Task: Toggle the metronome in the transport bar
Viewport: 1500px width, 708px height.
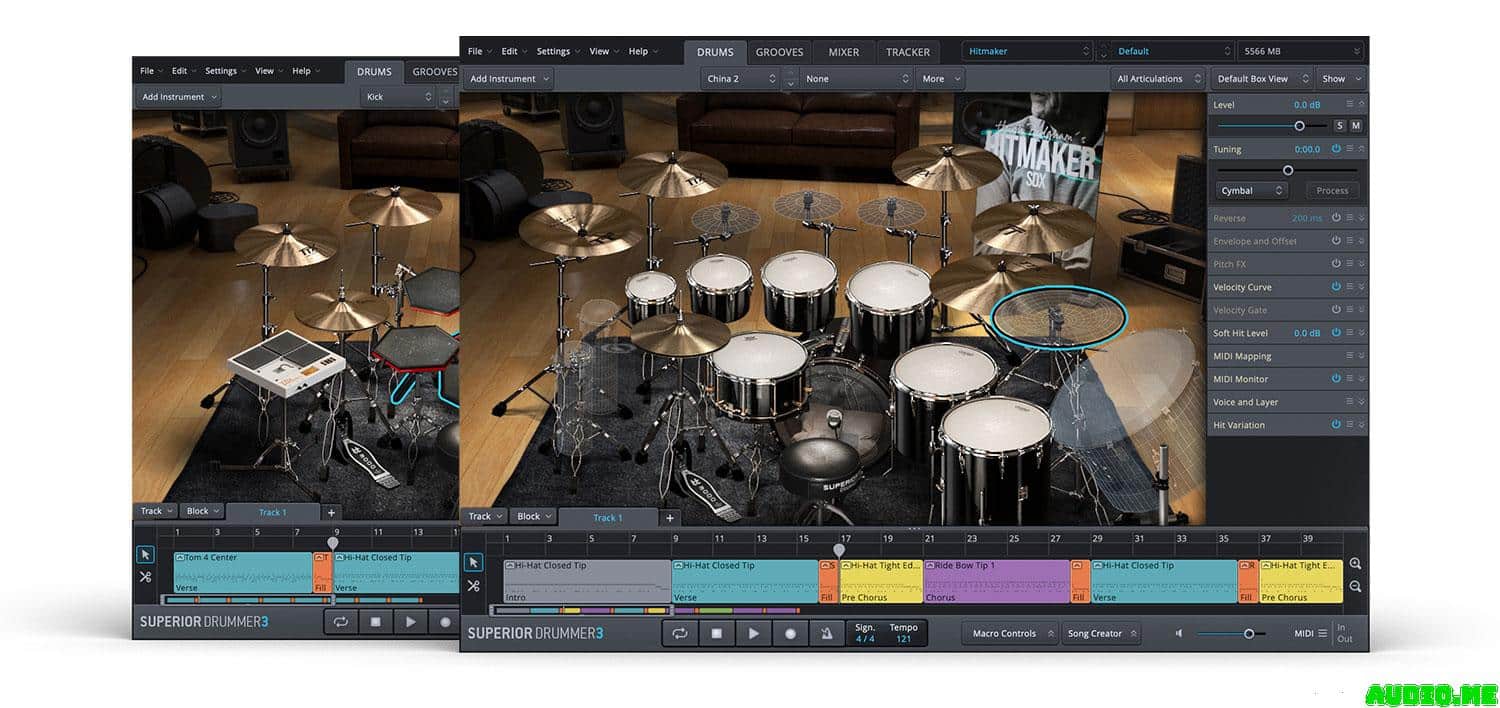Action: pyautogui.click(x=826, y=633)
